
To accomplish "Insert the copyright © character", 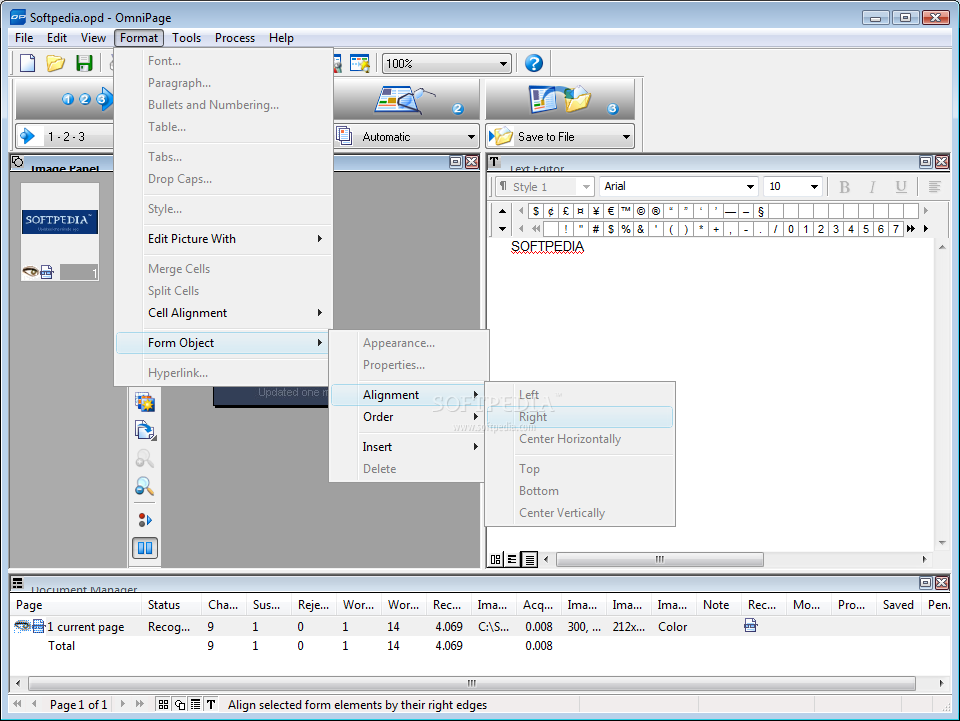I will [640, 211].
